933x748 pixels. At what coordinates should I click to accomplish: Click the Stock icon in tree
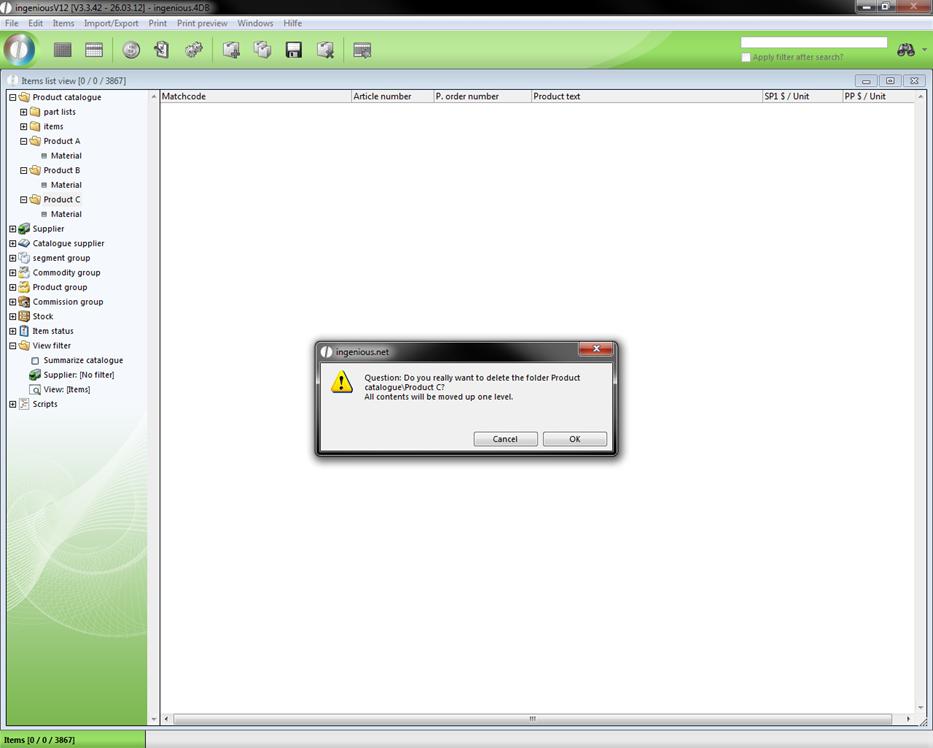(24, 316)
